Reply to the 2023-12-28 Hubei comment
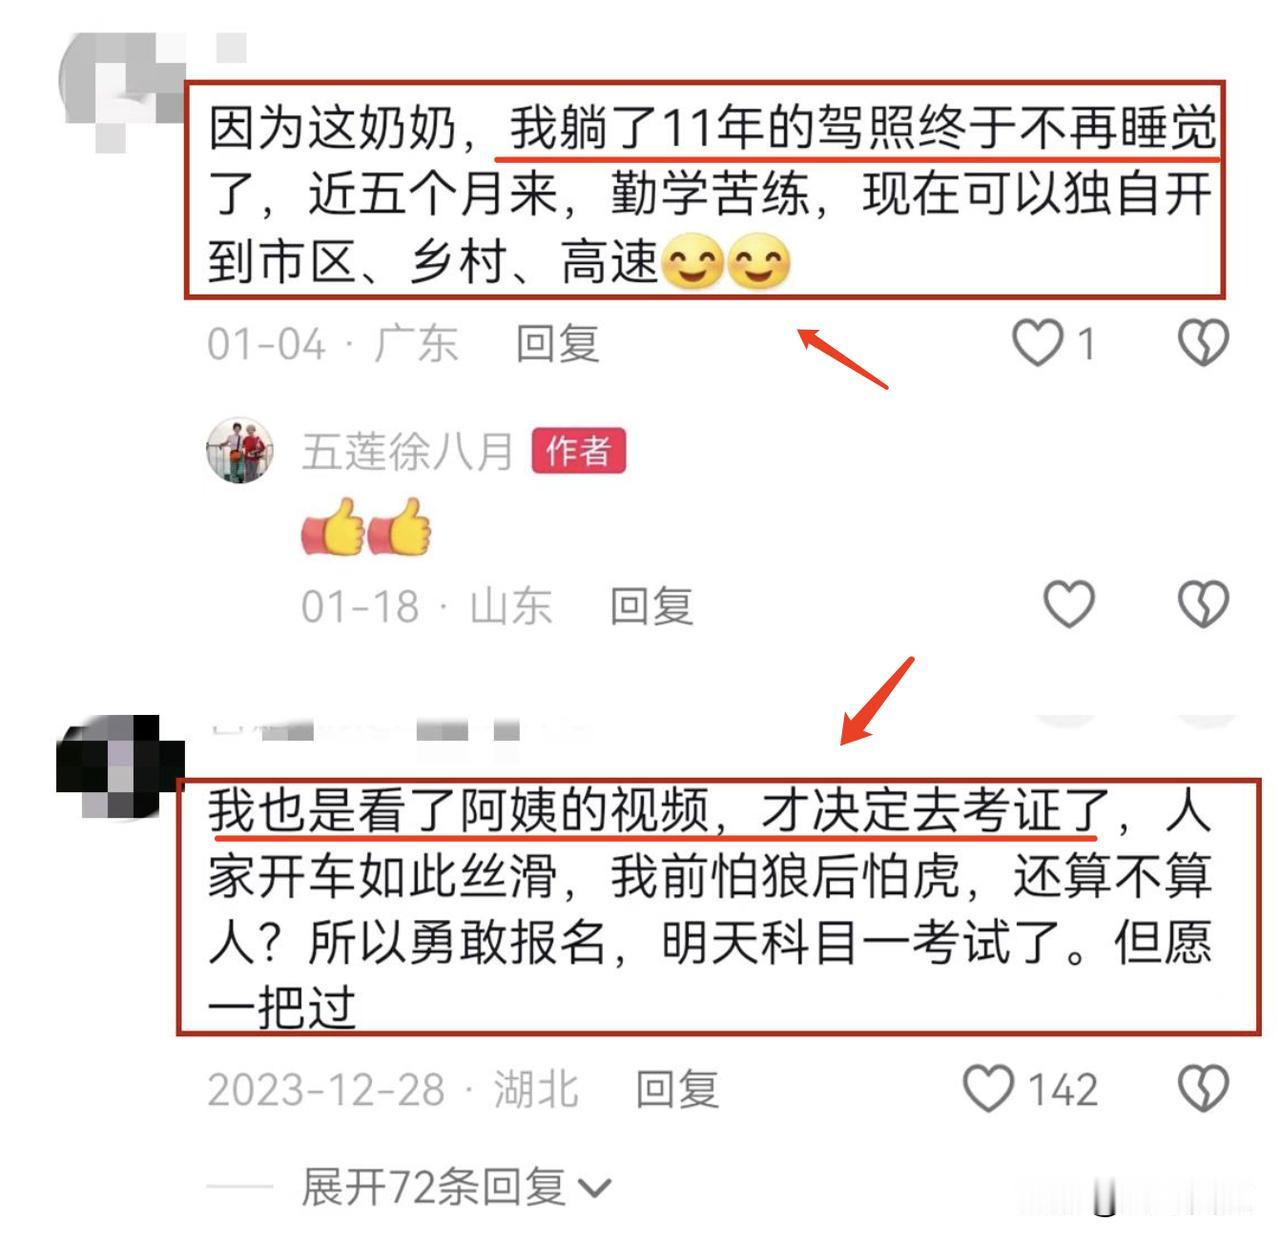This screenshot has width=1280, height=1243. click(677, 1090)
